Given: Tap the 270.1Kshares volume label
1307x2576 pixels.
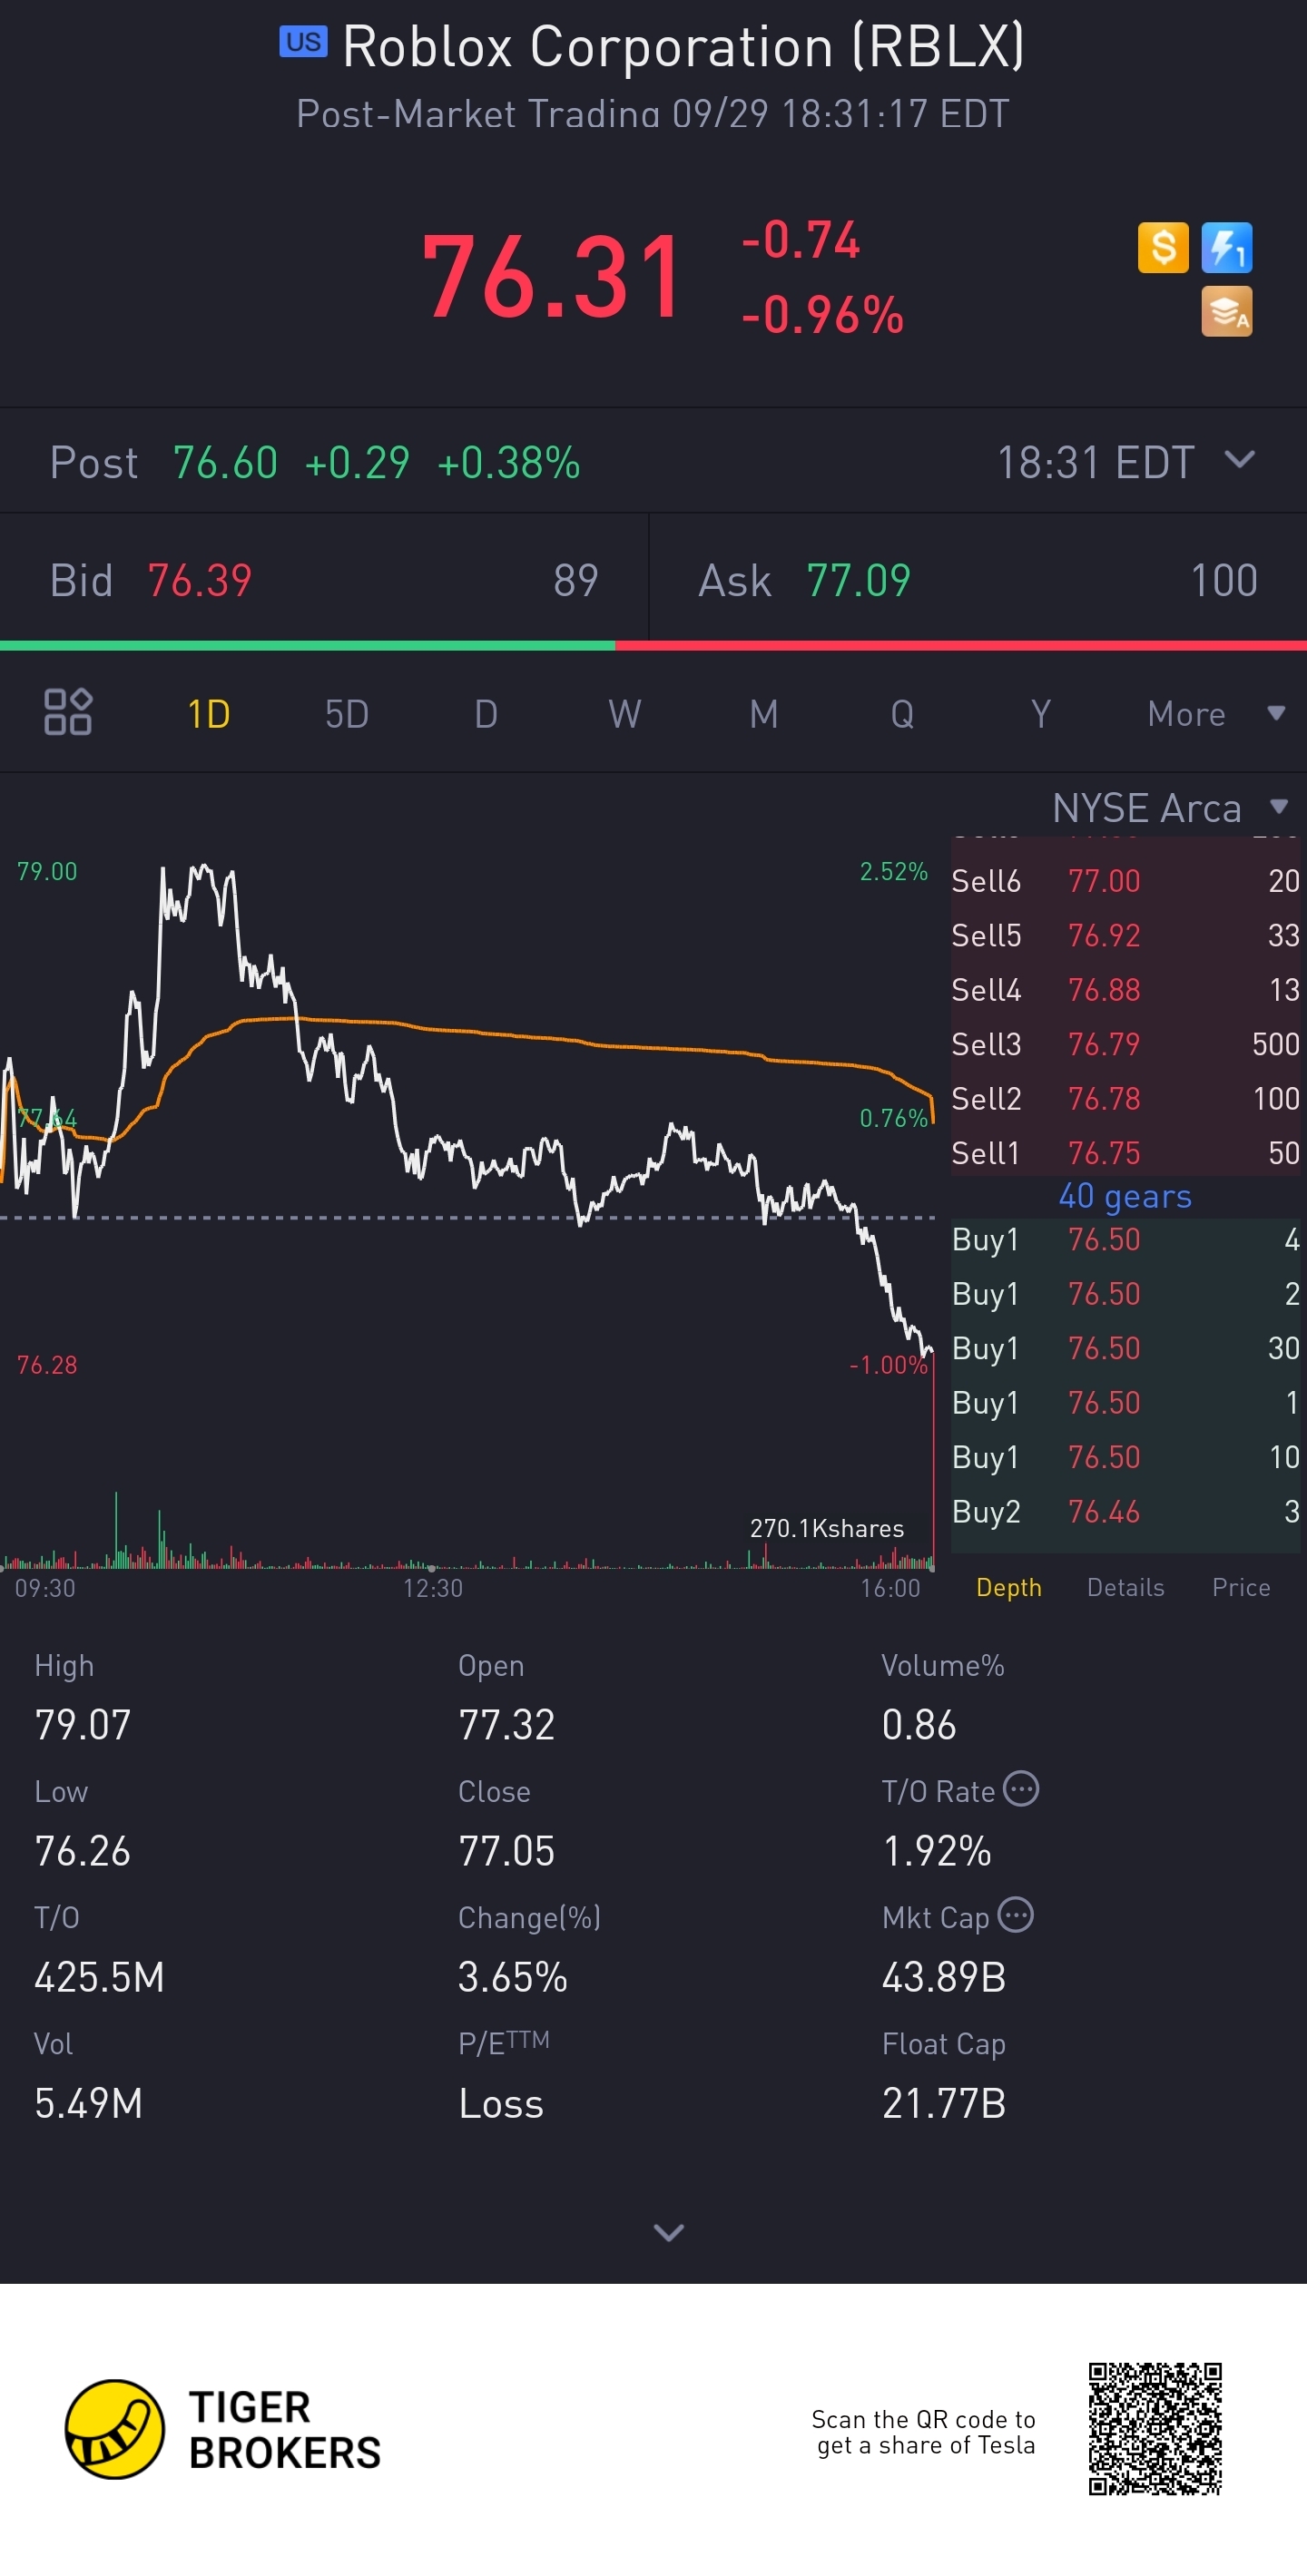Looking at the screenshot, I should pyautogui.click(x=827, y=1528).
